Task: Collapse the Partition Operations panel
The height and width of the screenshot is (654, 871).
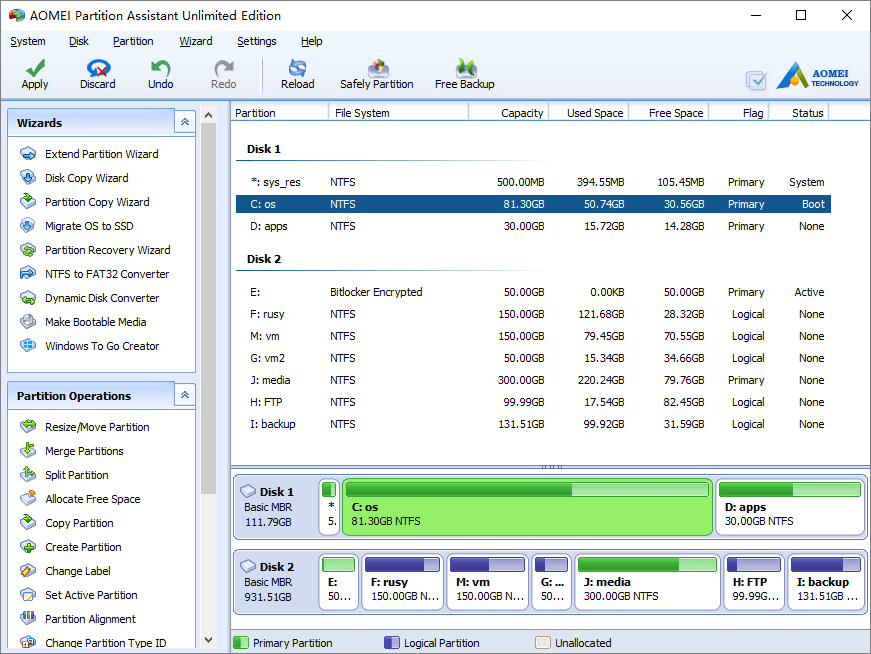Action: click(x=185, y=395)
